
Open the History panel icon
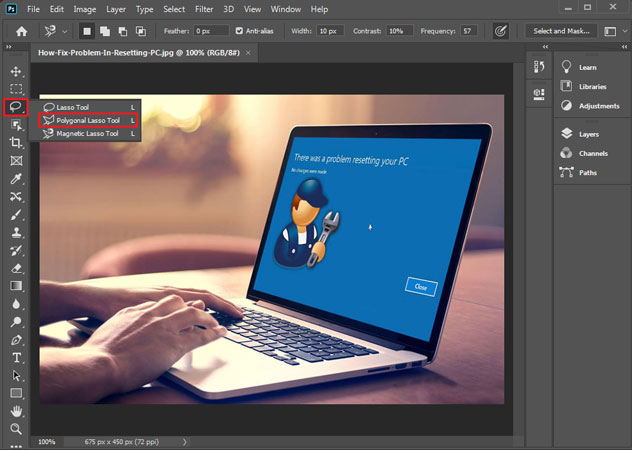537,68
